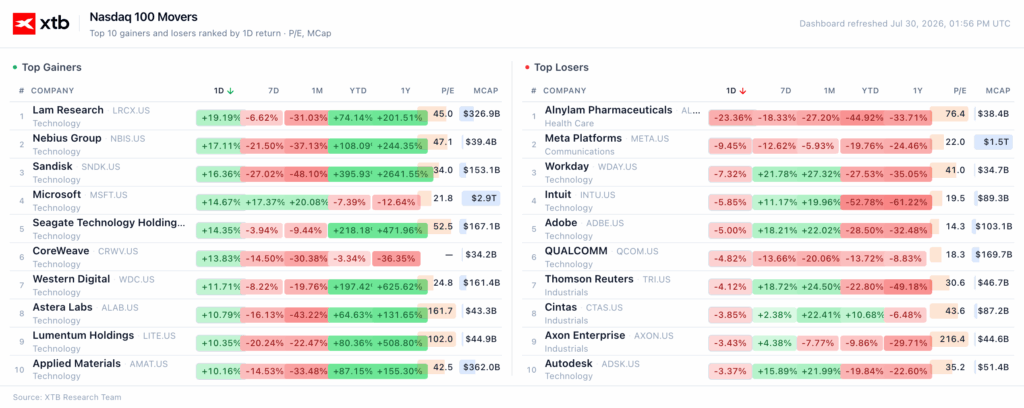This screenshot has width=1024, height=408.
Task: Open the CoreWeave company row
Action: click(x=256, y=257)
